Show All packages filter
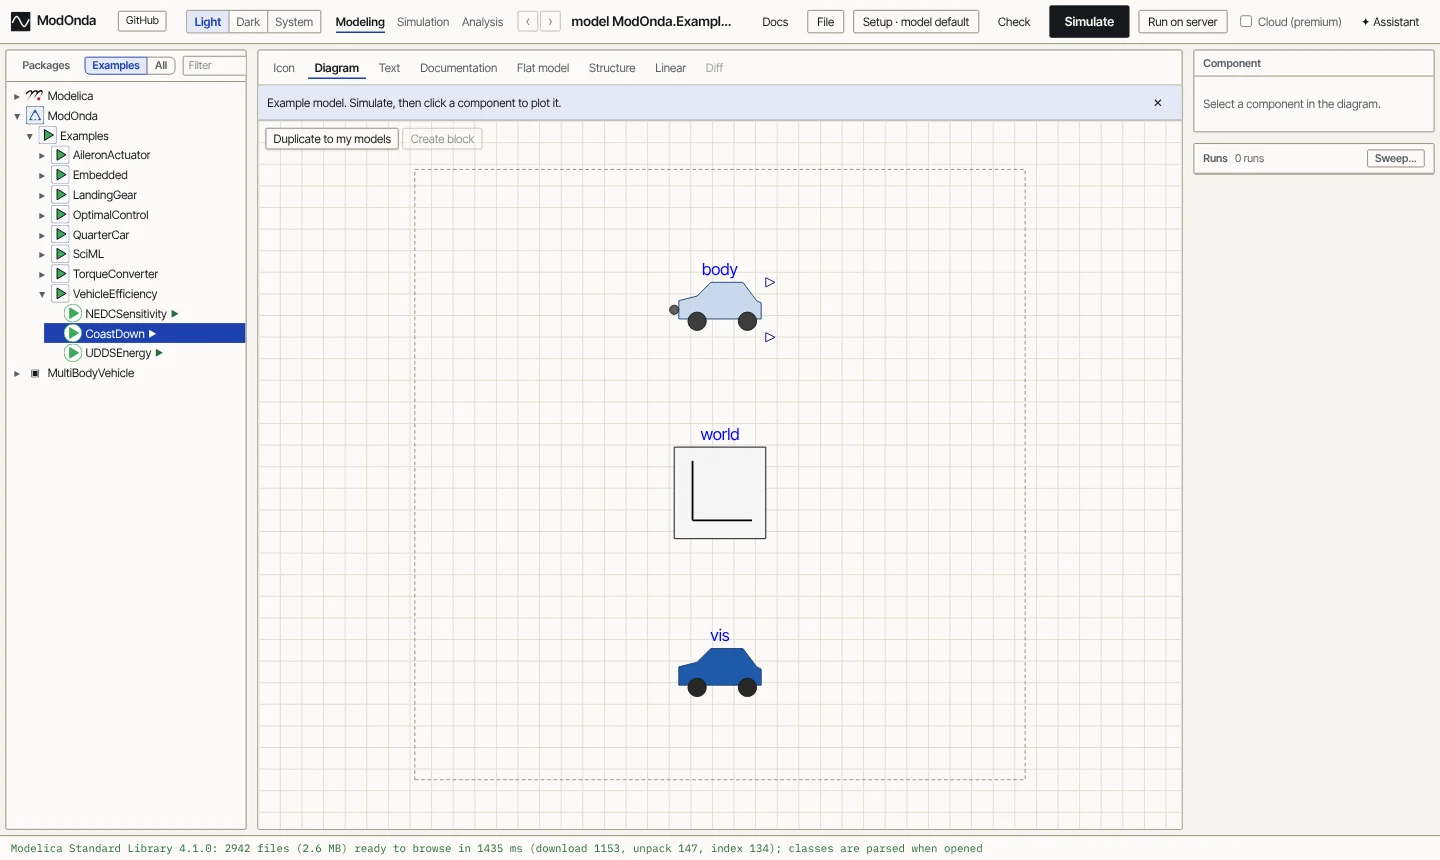The height and width of the screenshot is (860, 1440). 161,65
